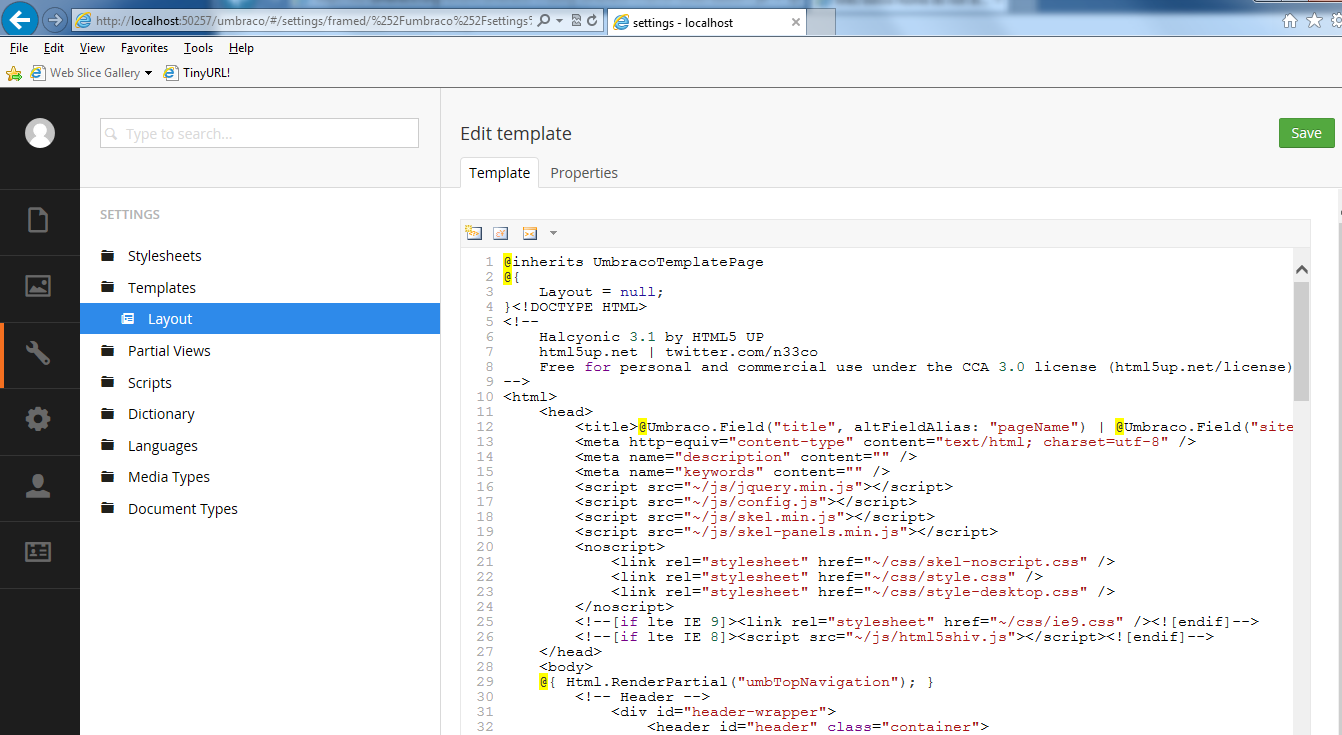Image resolution: width=1342 pixels, height=735 pixels.
Task: Open the Members card section icon
Action: point(38,552)
